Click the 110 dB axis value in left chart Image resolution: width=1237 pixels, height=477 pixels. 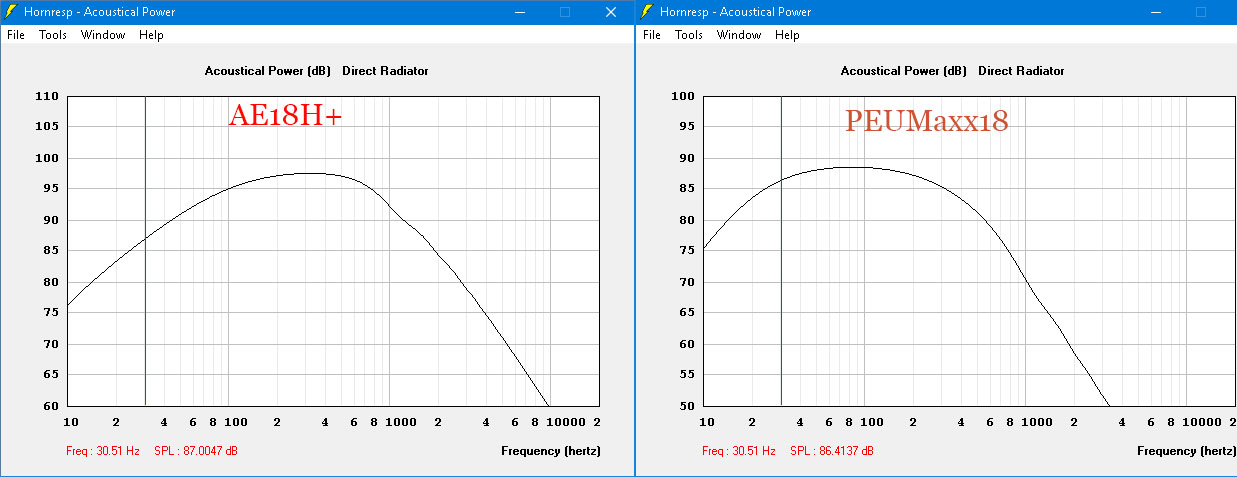click(47, 97)
